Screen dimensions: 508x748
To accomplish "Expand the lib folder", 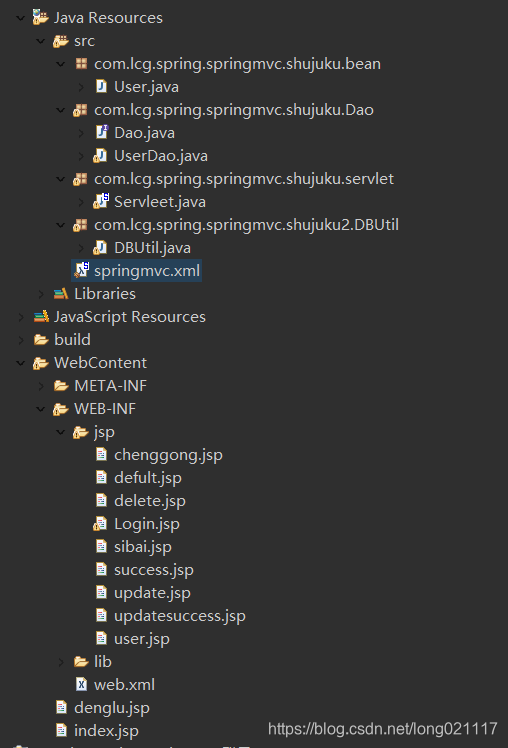I will click(x=61, y=662).
